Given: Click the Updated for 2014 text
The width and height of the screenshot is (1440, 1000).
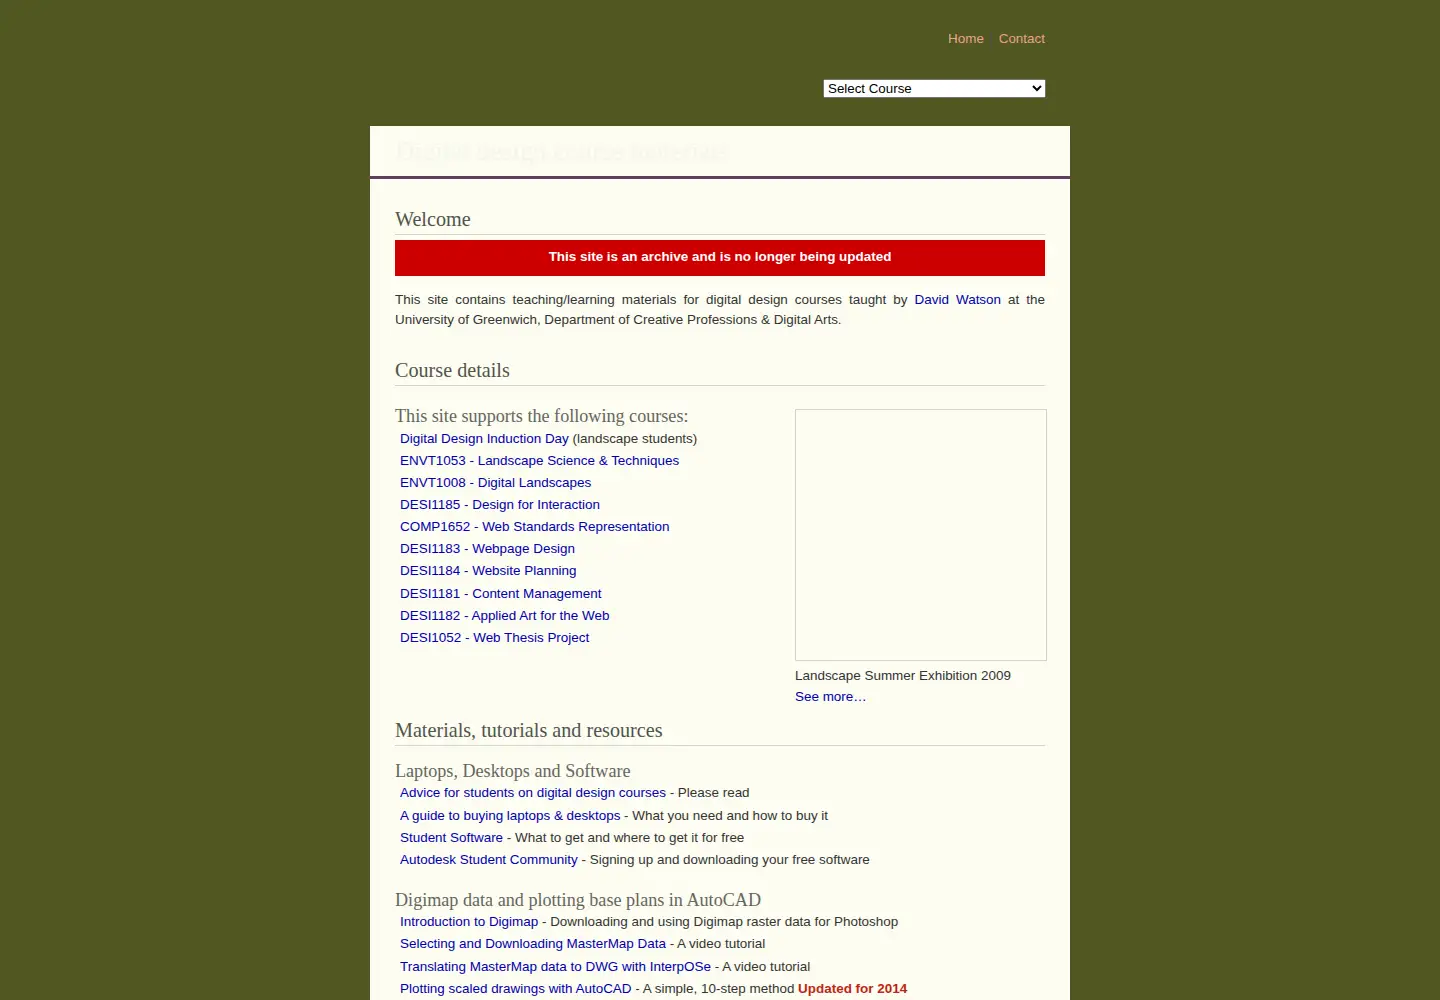Looking at the screenshot, I should (852, 989).
